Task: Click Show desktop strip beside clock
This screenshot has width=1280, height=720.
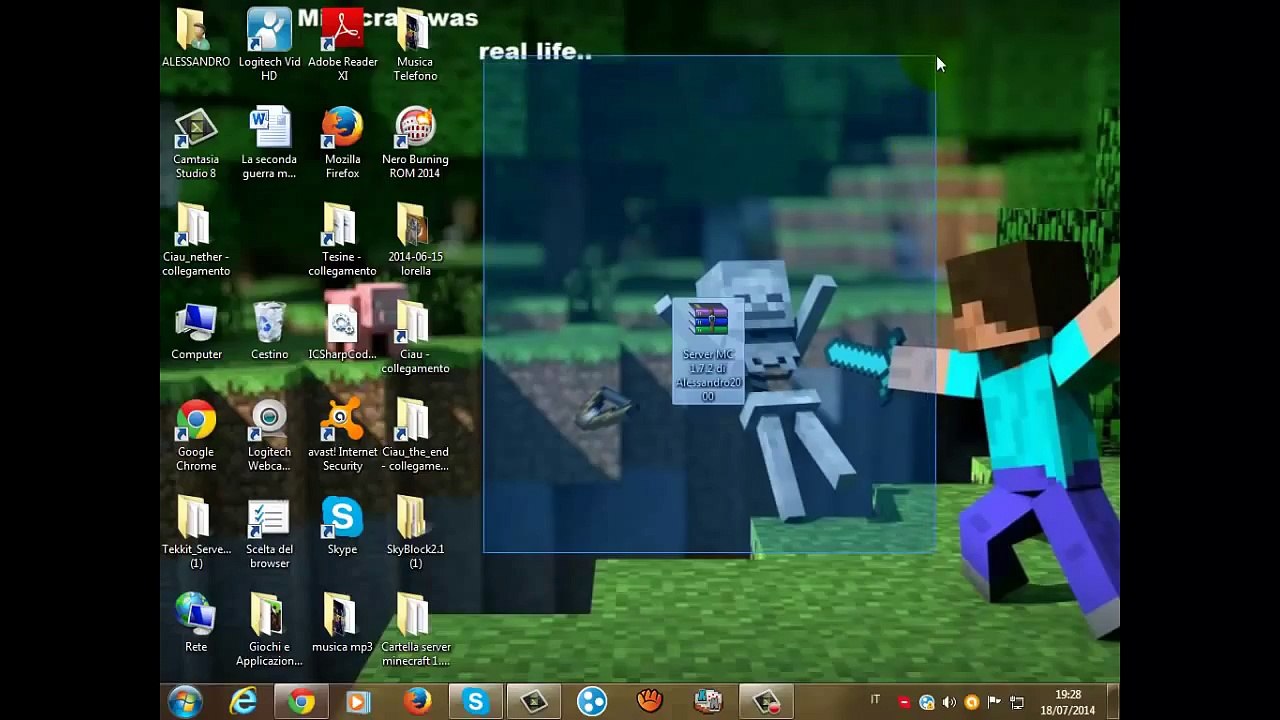Action: point(1112,702)
